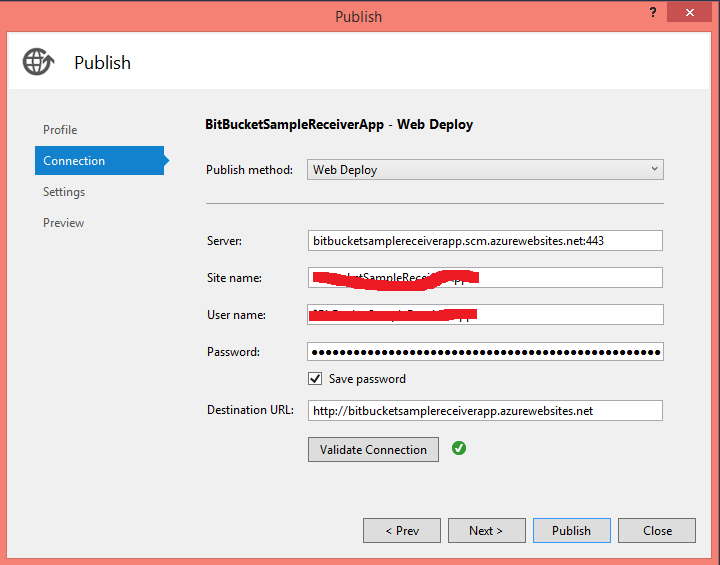Click the Close button at bottom
Image resolution: width=720 pixels, height=565 pixels.
coord(657,531)
